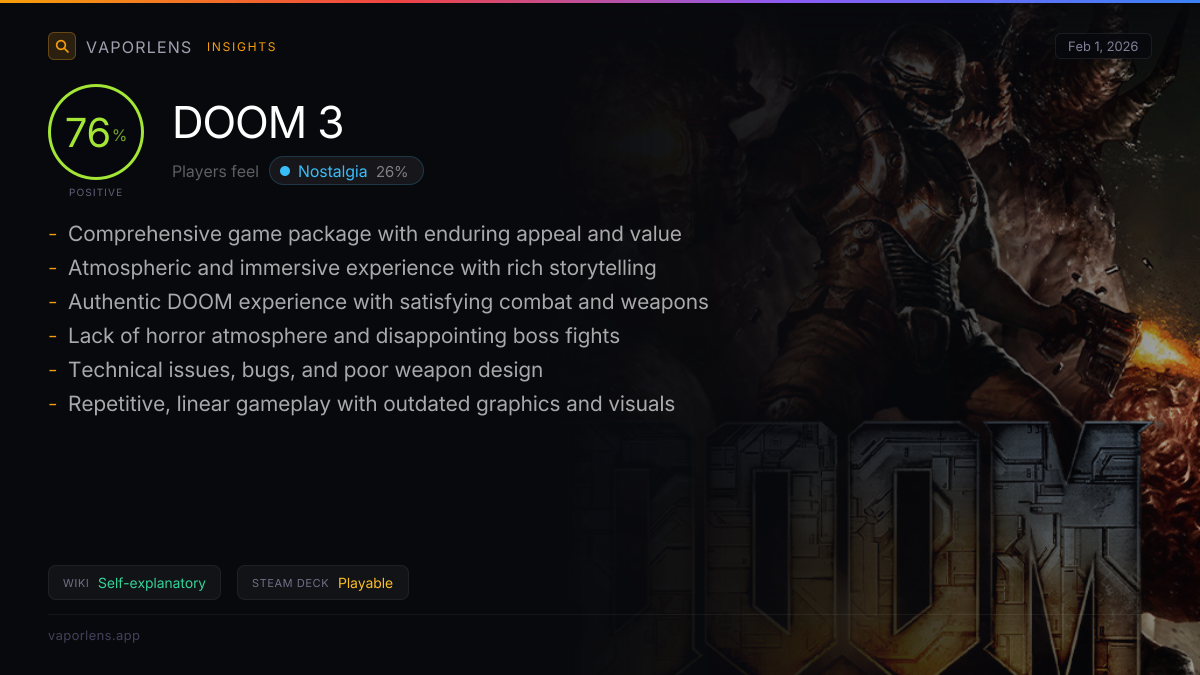Click the blue Nostalgia dot indicator
The image size is (1200, 675).
pyautogui.click(x=285, y=172)
